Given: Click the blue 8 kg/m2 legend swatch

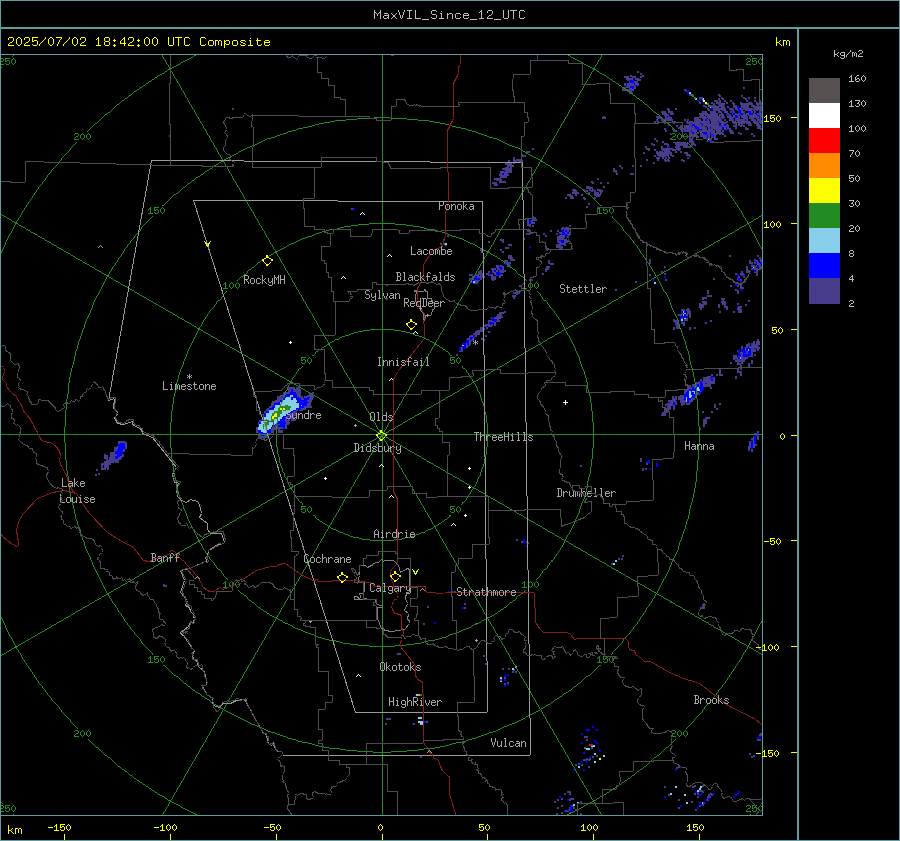Looking at the screenshot, I should [x=824, y=265].
